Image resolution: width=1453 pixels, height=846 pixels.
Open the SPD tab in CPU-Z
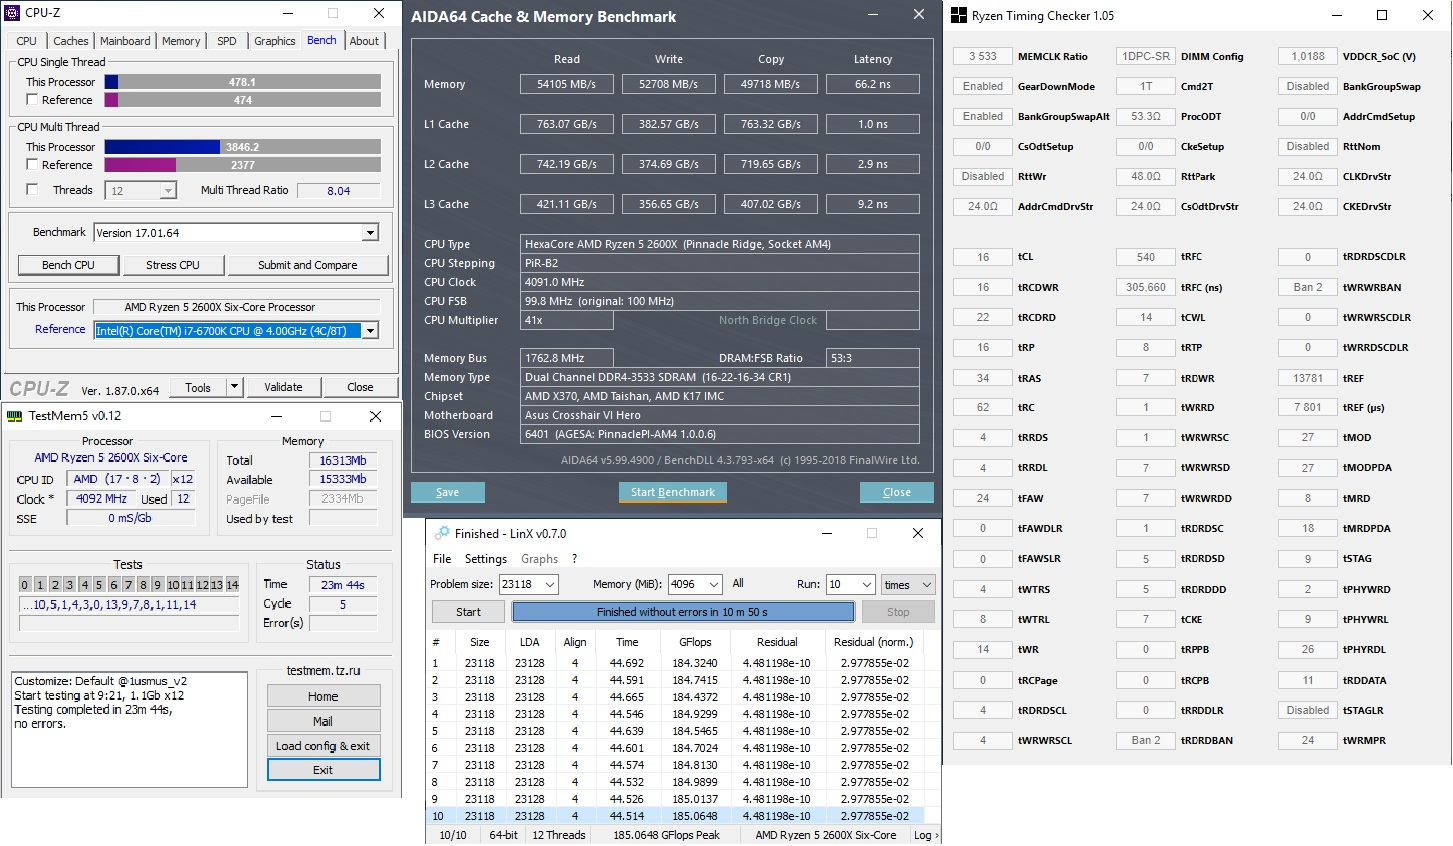(227, 41)
